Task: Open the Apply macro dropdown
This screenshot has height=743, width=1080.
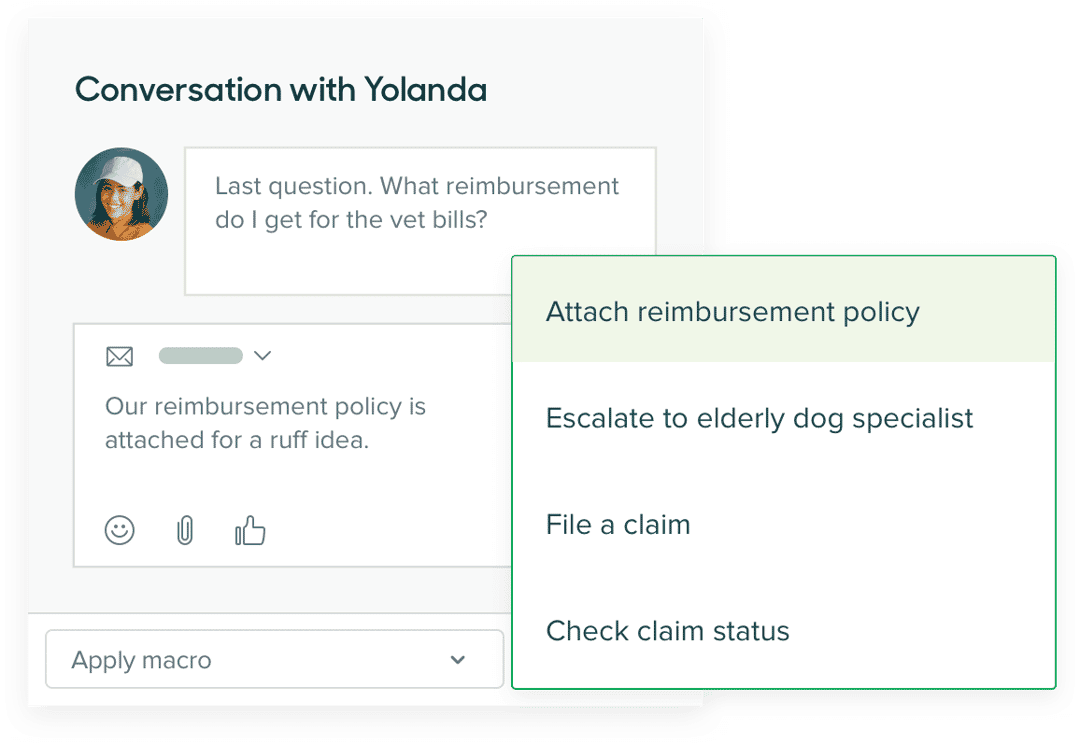Action: click(274, 659)
